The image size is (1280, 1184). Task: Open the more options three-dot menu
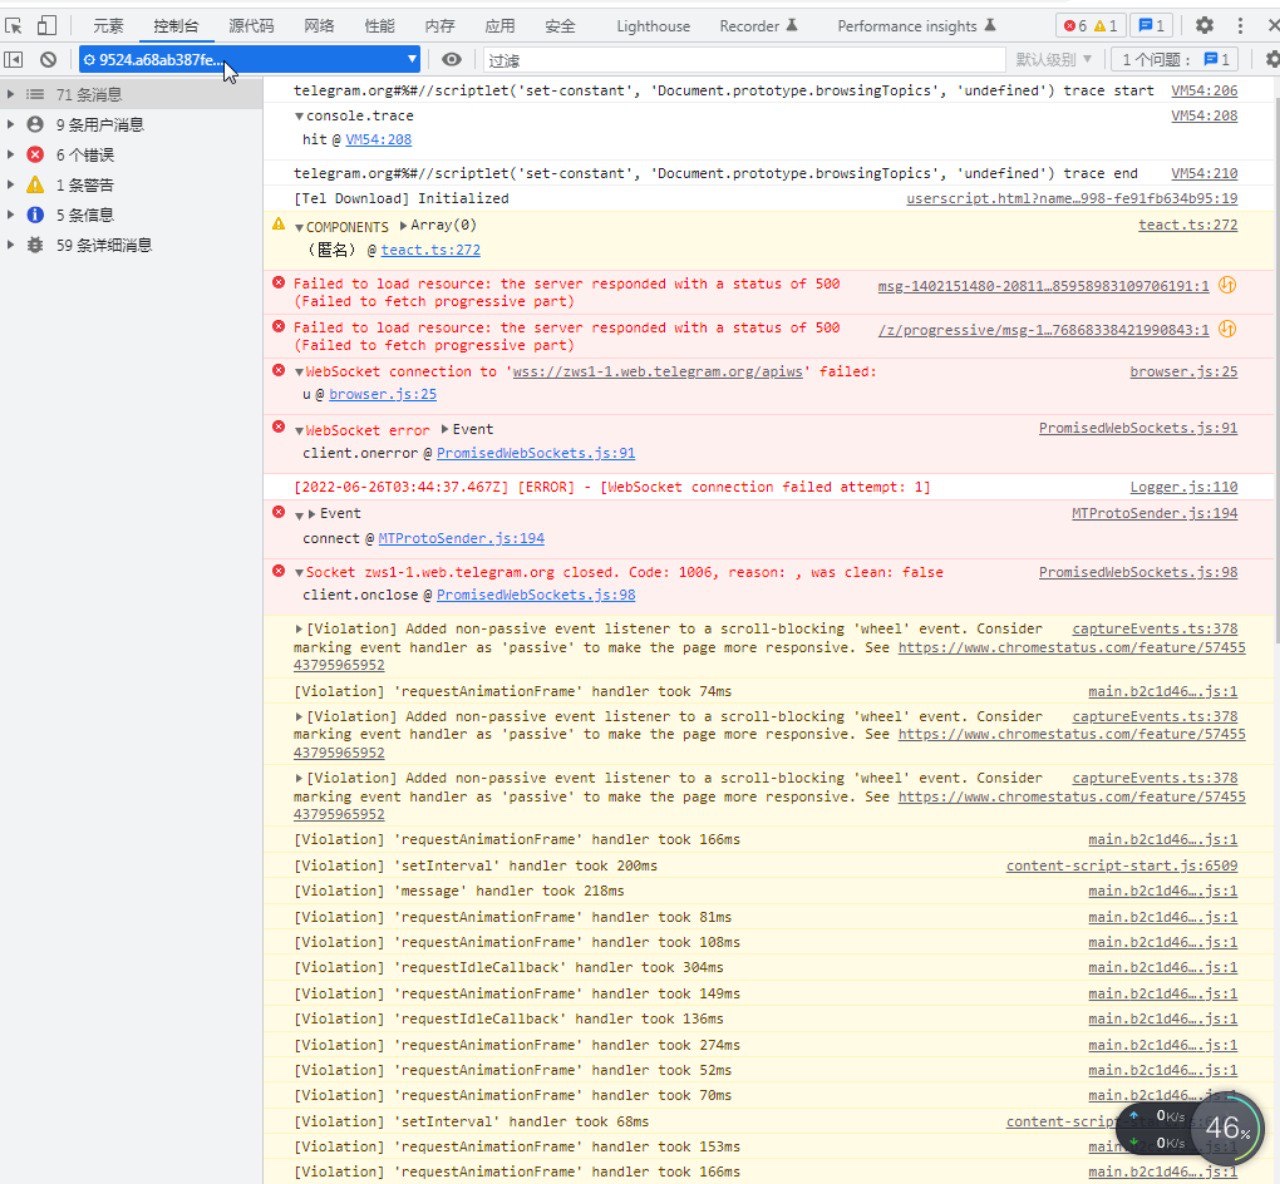[x=1240, y=25]
